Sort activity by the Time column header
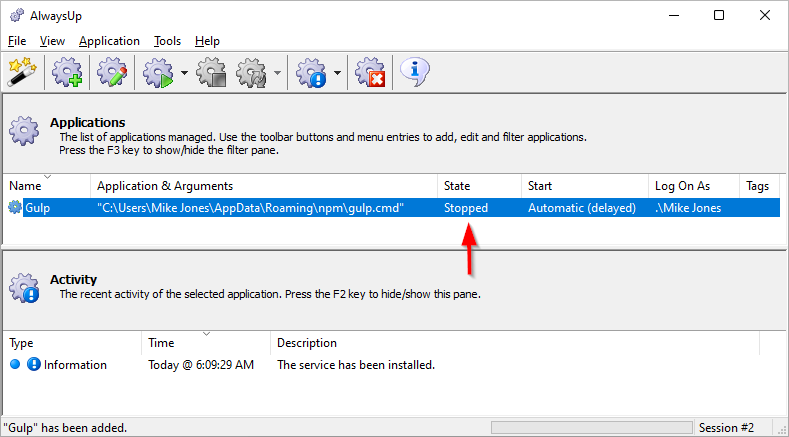The width and height of the screenshot is (789, 437). click(206, 343)
